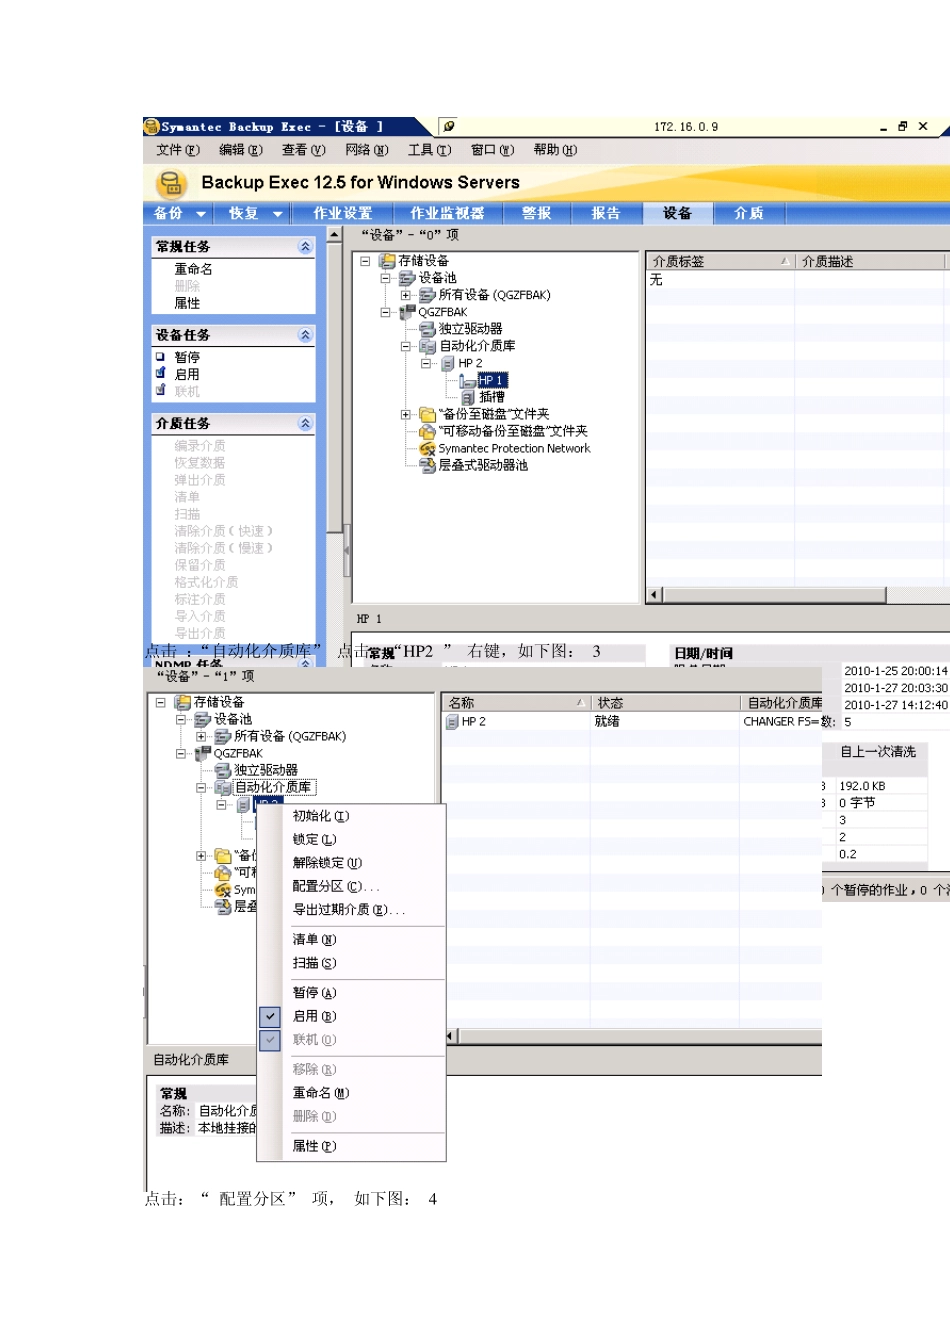Expand “备份至磁盘”文件夹 node in upper tree
Image resolution: width=950 pixels, height=1344 pixels.
pos(405,414)
